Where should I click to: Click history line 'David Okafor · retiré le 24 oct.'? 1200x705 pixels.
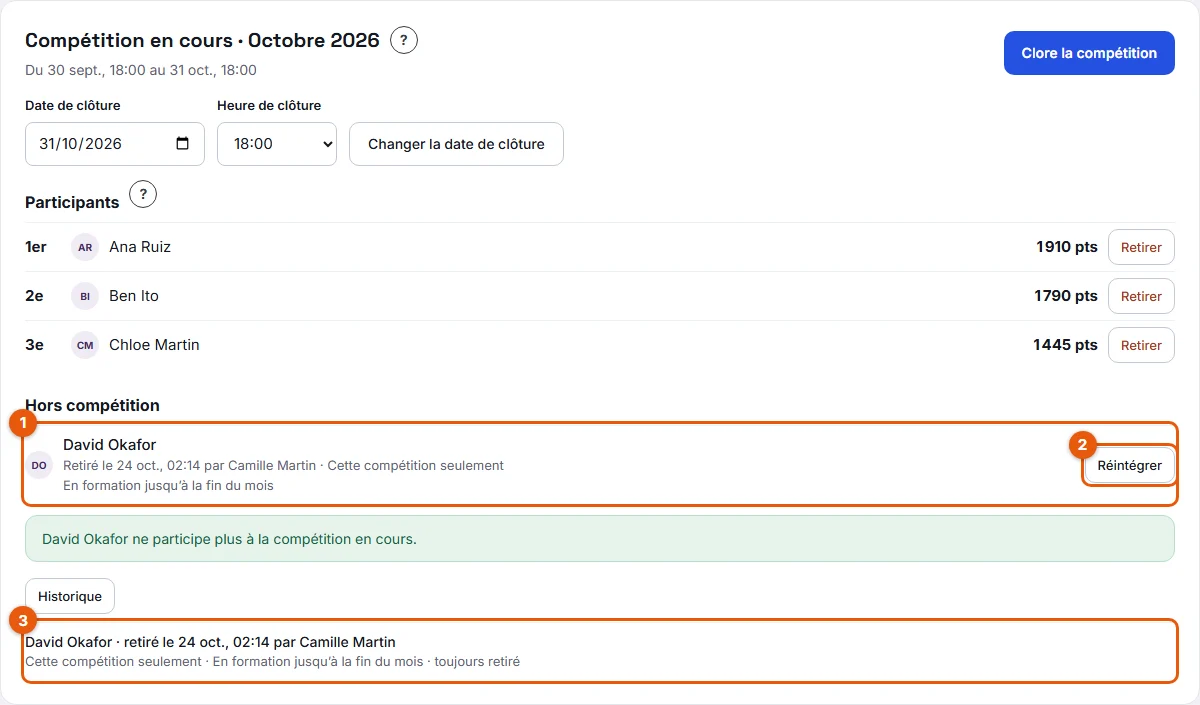click(210, 642)
